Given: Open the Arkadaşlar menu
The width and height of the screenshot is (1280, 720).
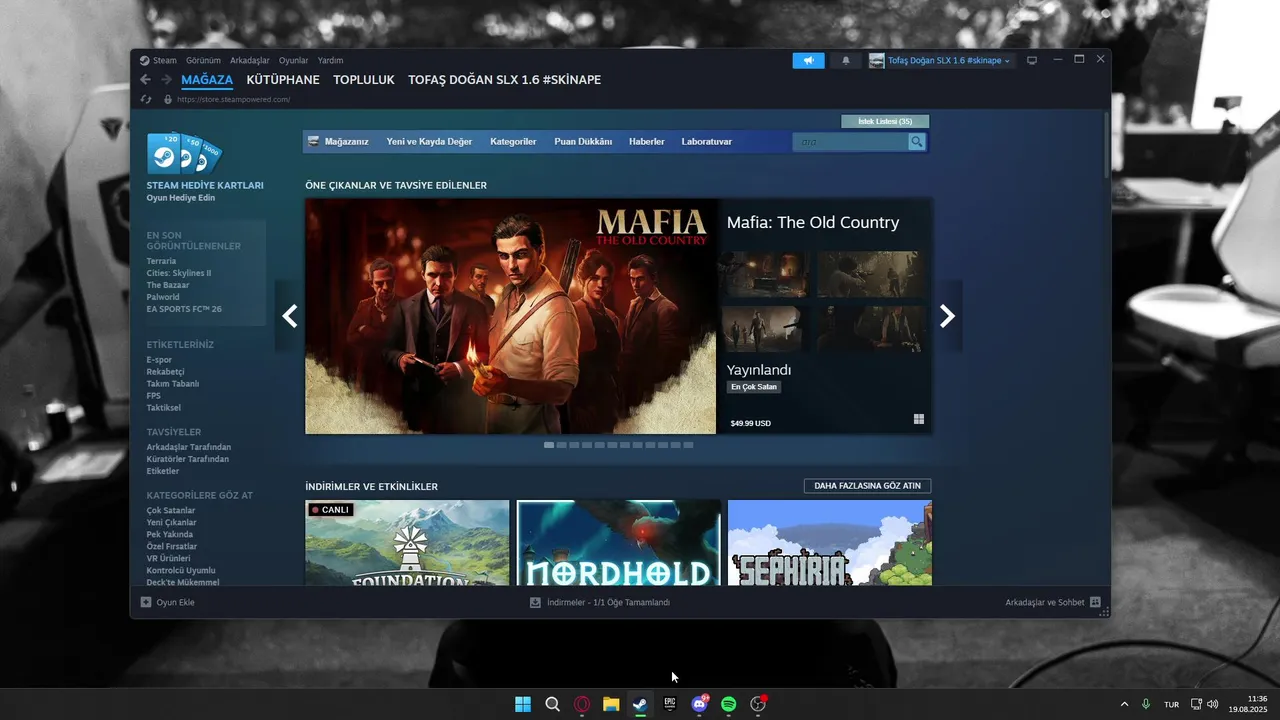Looking at the screenshot, I should pyautogui.click(x=250, y=61).
